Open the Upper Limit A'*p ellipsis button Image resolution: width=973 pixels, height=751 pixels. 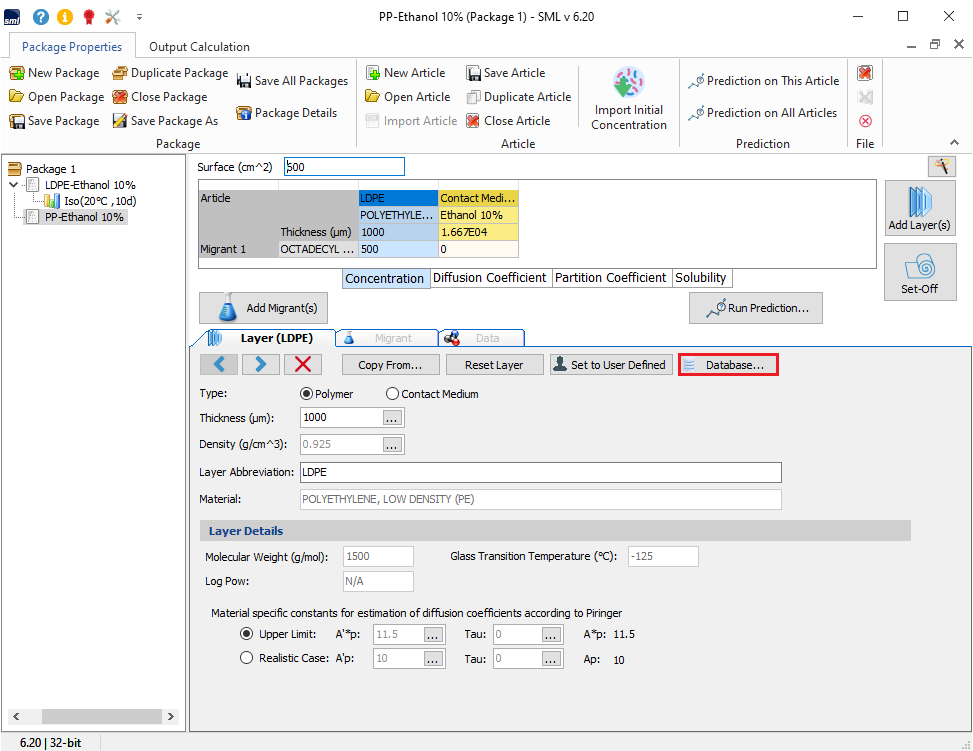point(433,634)
